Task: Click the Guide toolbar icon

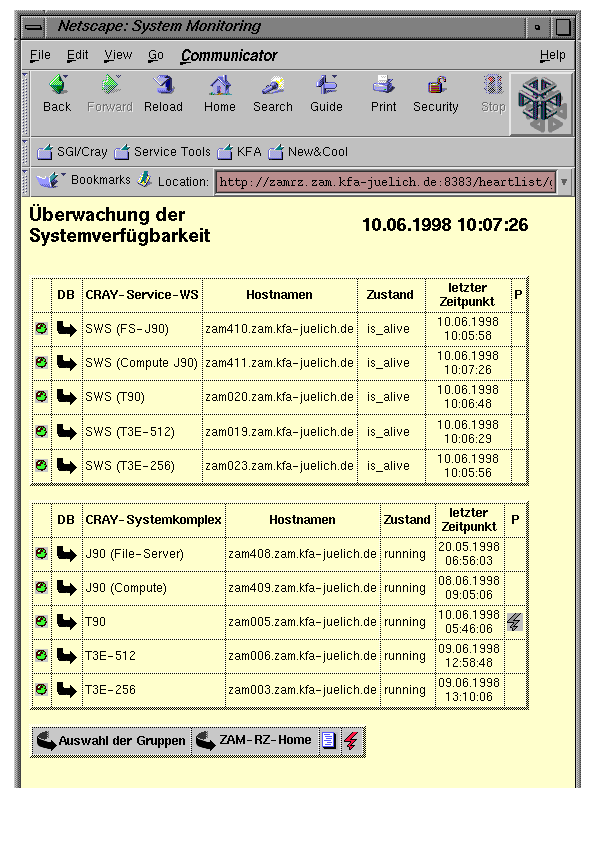Action: pyautogui.click(x=326, y=93)
